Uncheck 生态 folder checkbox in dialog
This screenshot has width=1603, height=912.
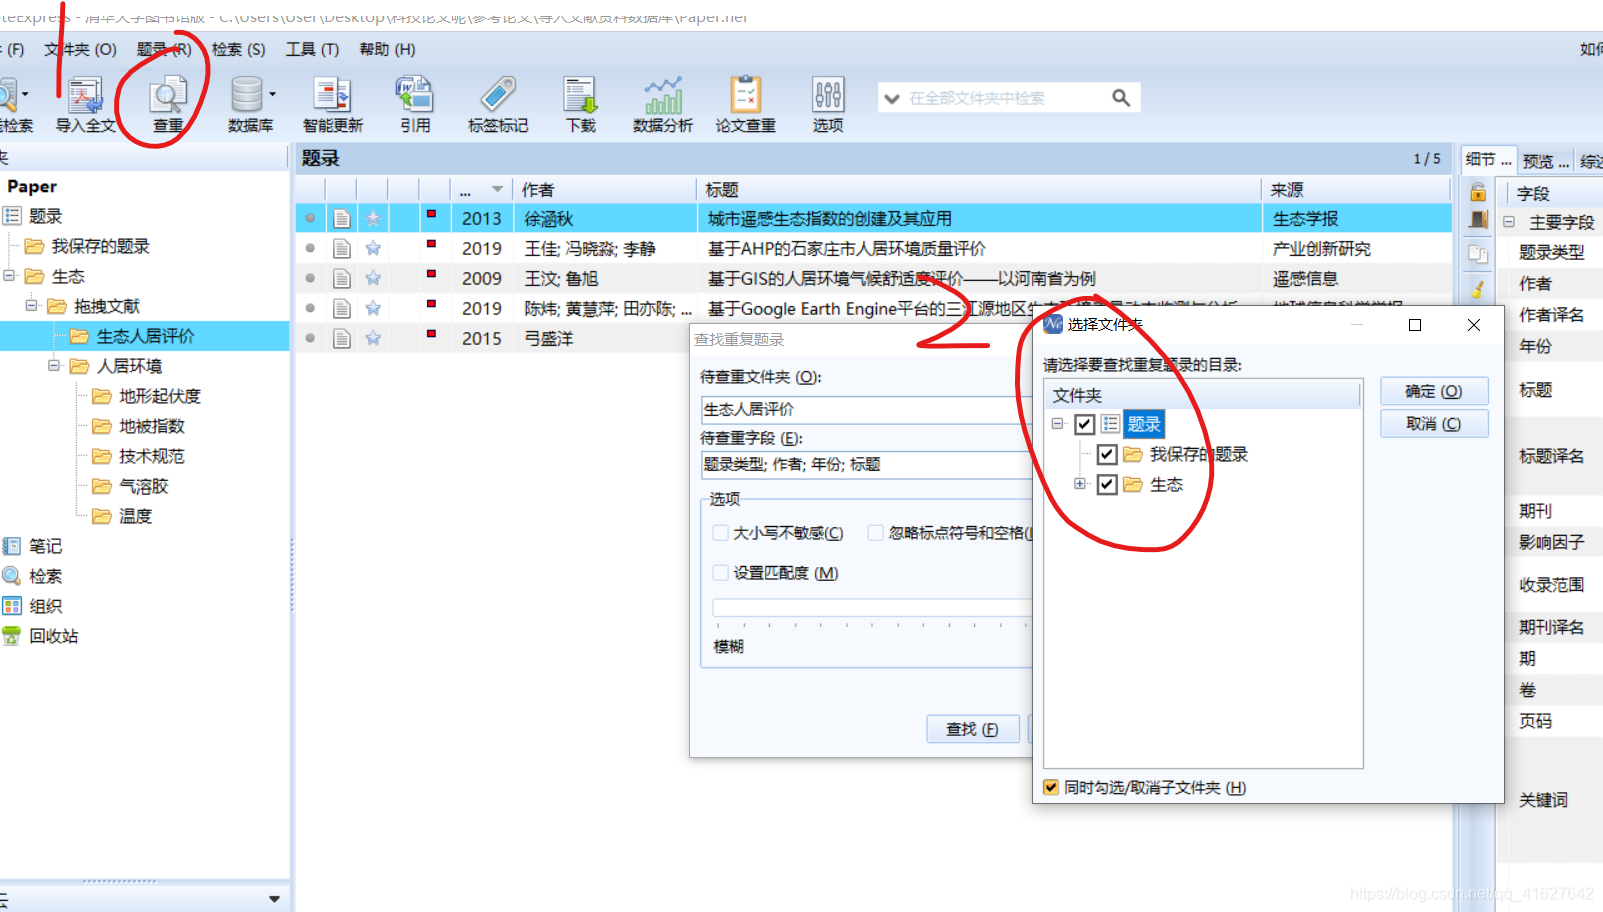[x=1107, y=484]
